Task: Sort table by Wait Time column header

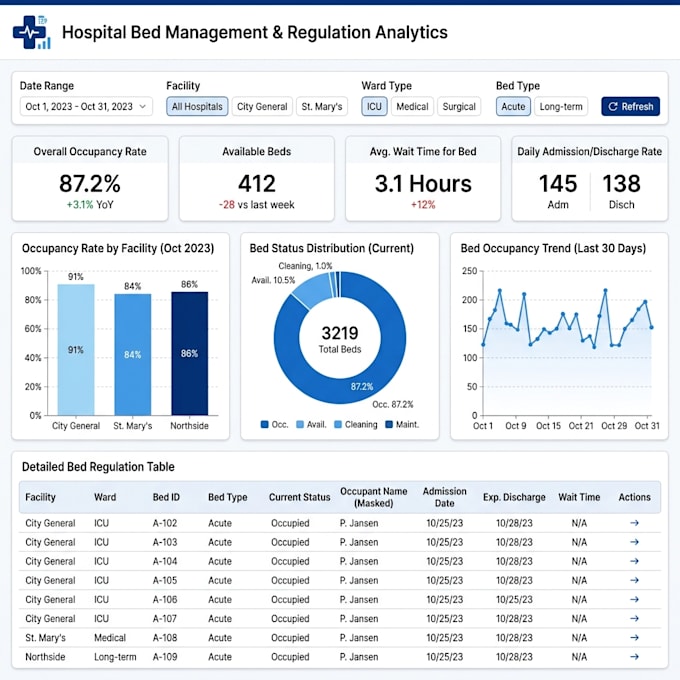Action: pyautogui.click(x=579, y=497)
